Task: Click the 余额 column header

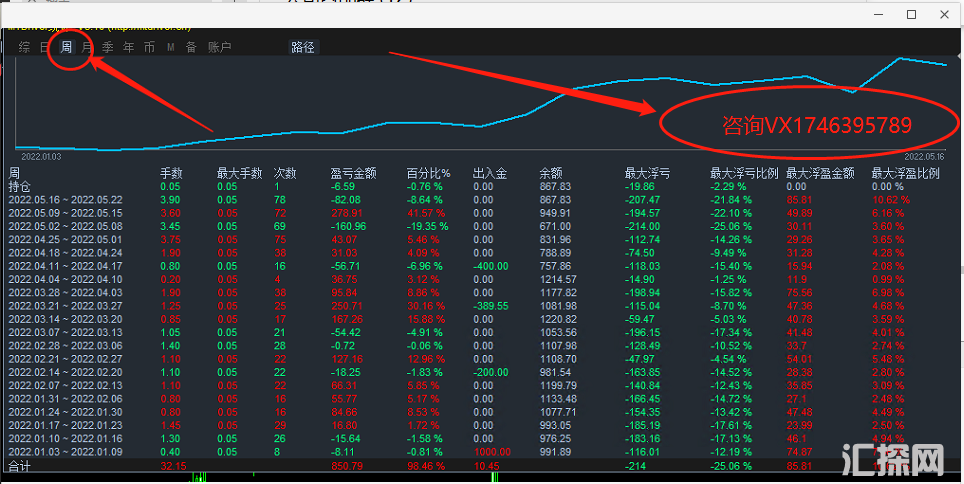Action: [550, 173]
